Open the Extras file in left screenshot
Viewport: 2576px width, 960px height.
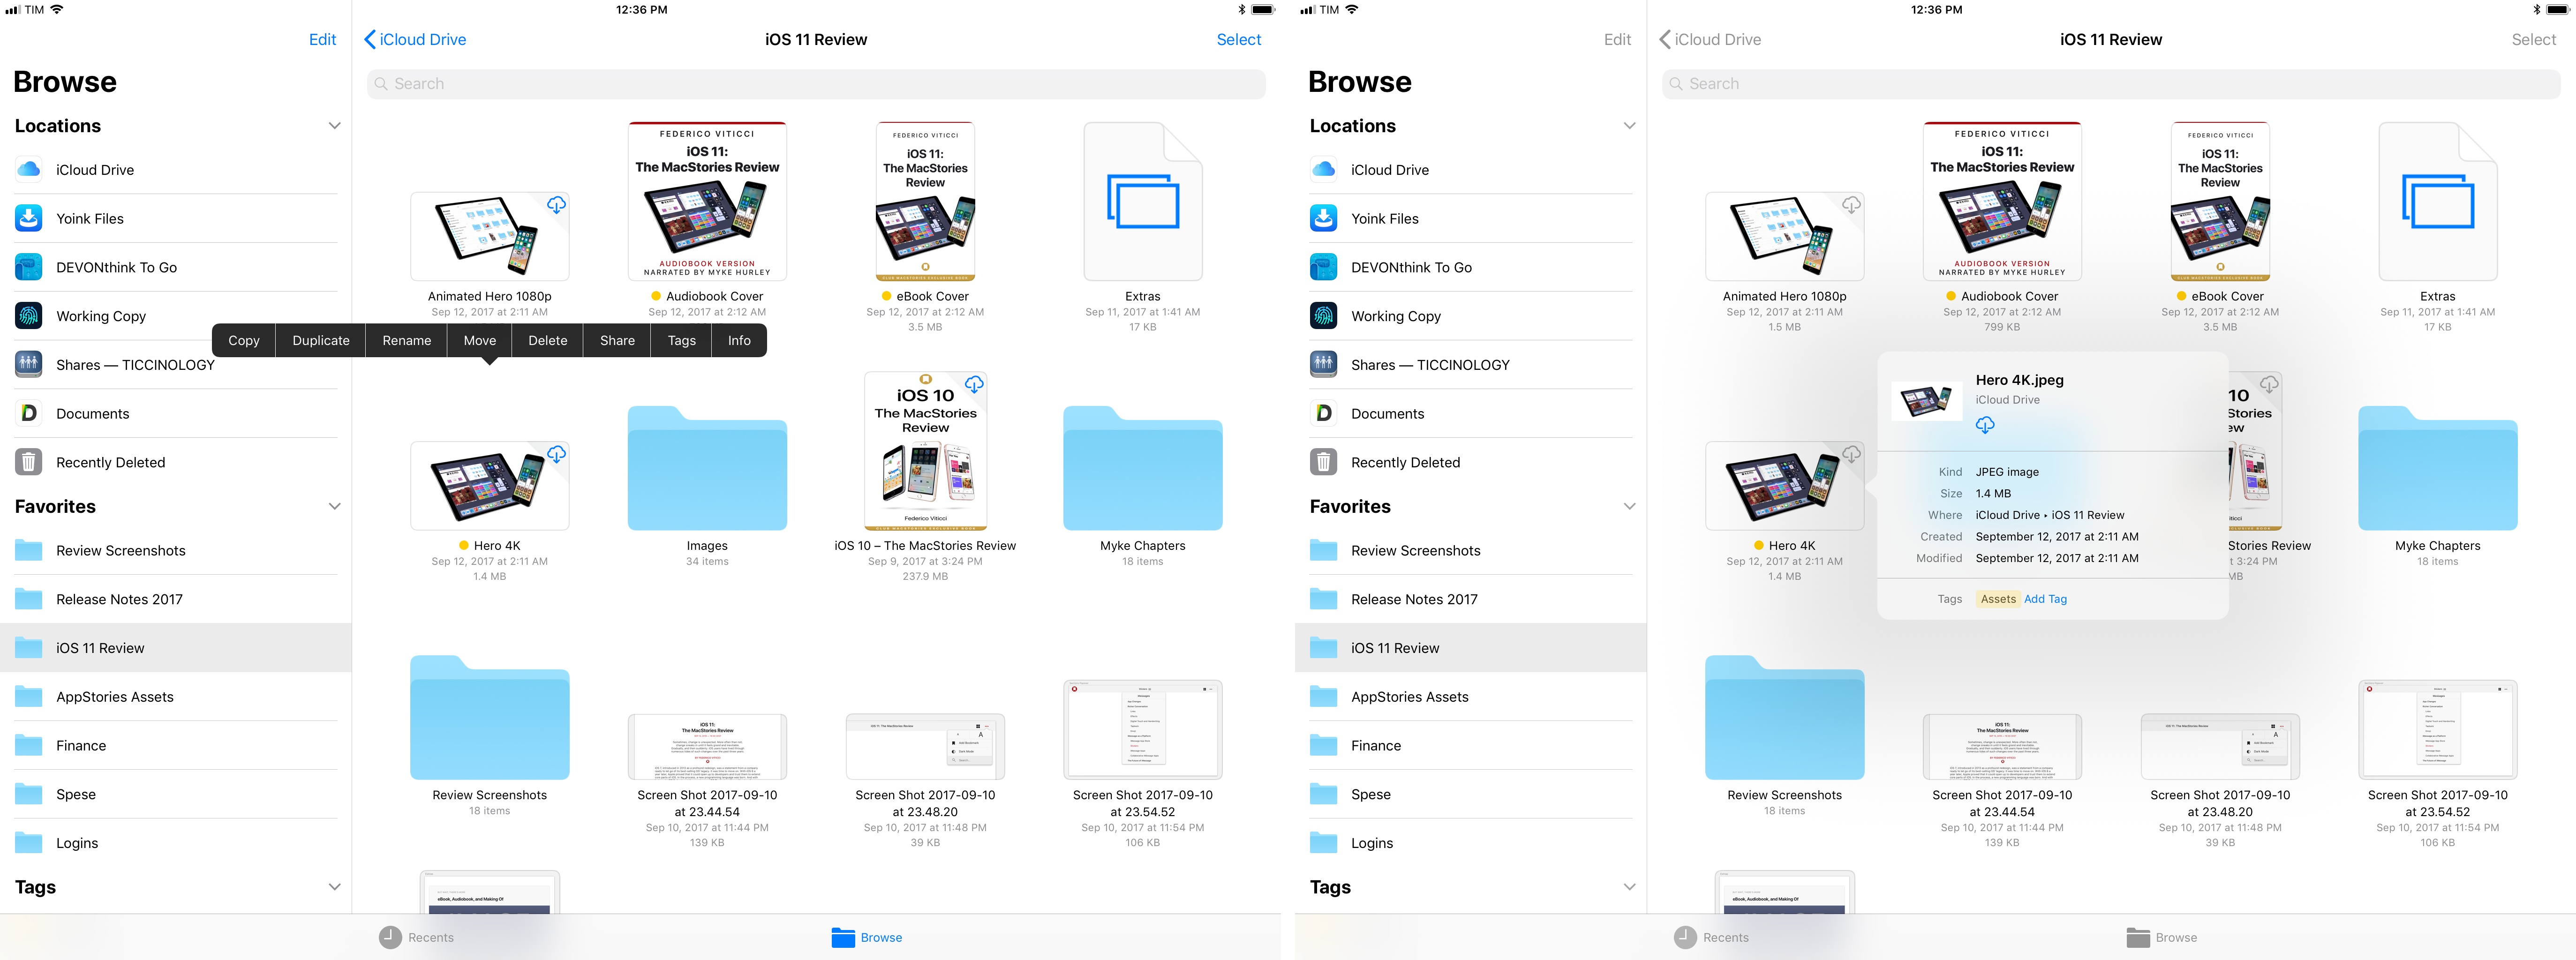1143,201
